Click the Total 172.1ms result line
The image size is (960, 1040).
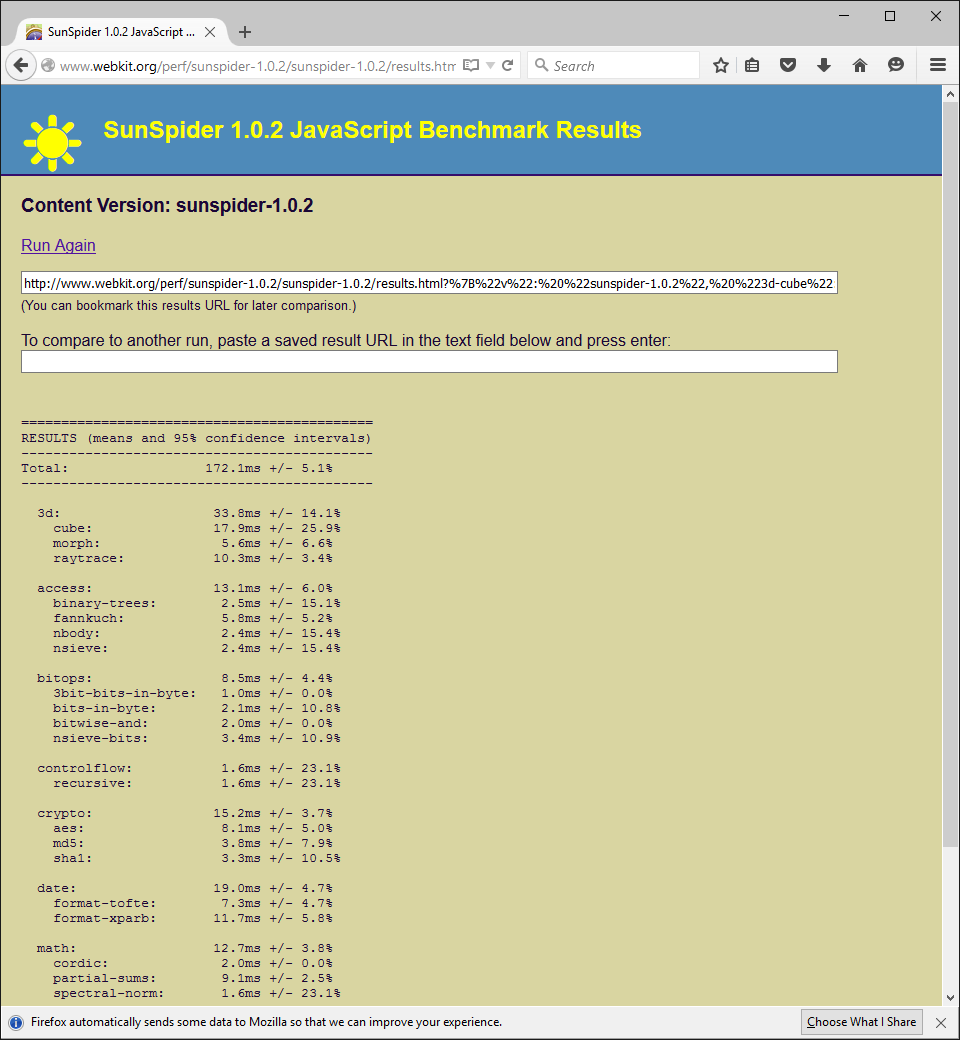pos(176,468)
